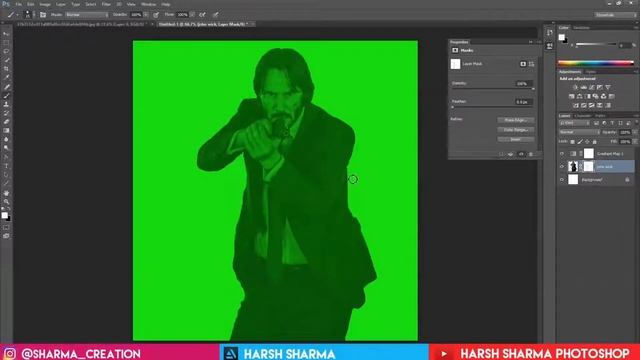The image size is (640, 360).
Task: Toggle lock transparent pixels
Action: point(572,142)
